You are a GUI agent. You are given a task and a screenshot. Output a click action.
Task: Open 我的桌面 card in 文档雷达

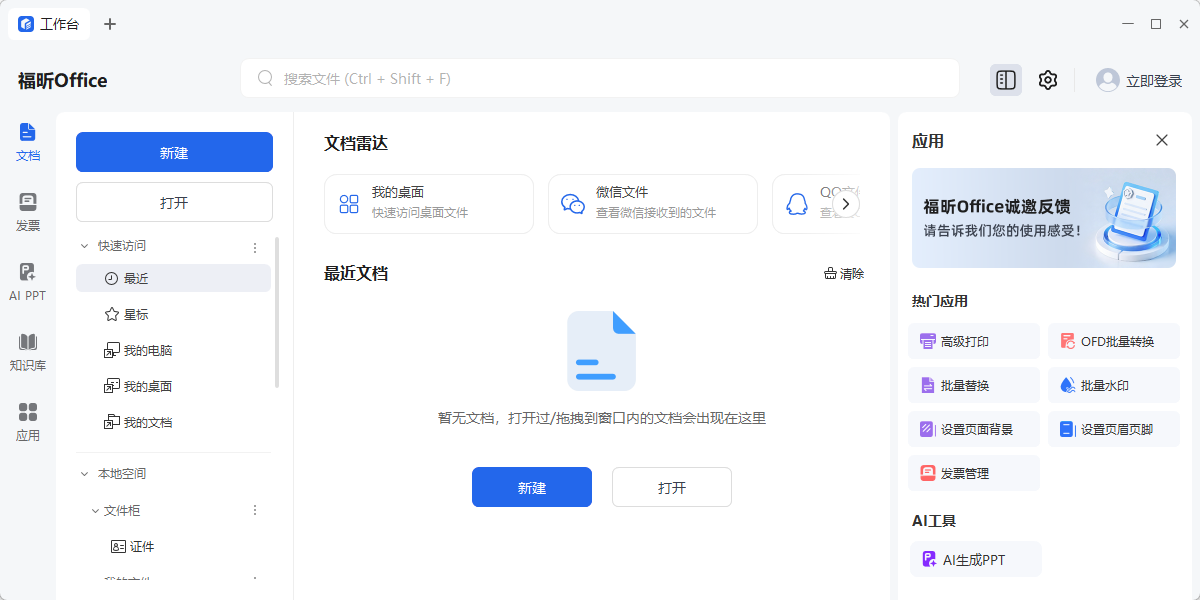coord(429,204)
